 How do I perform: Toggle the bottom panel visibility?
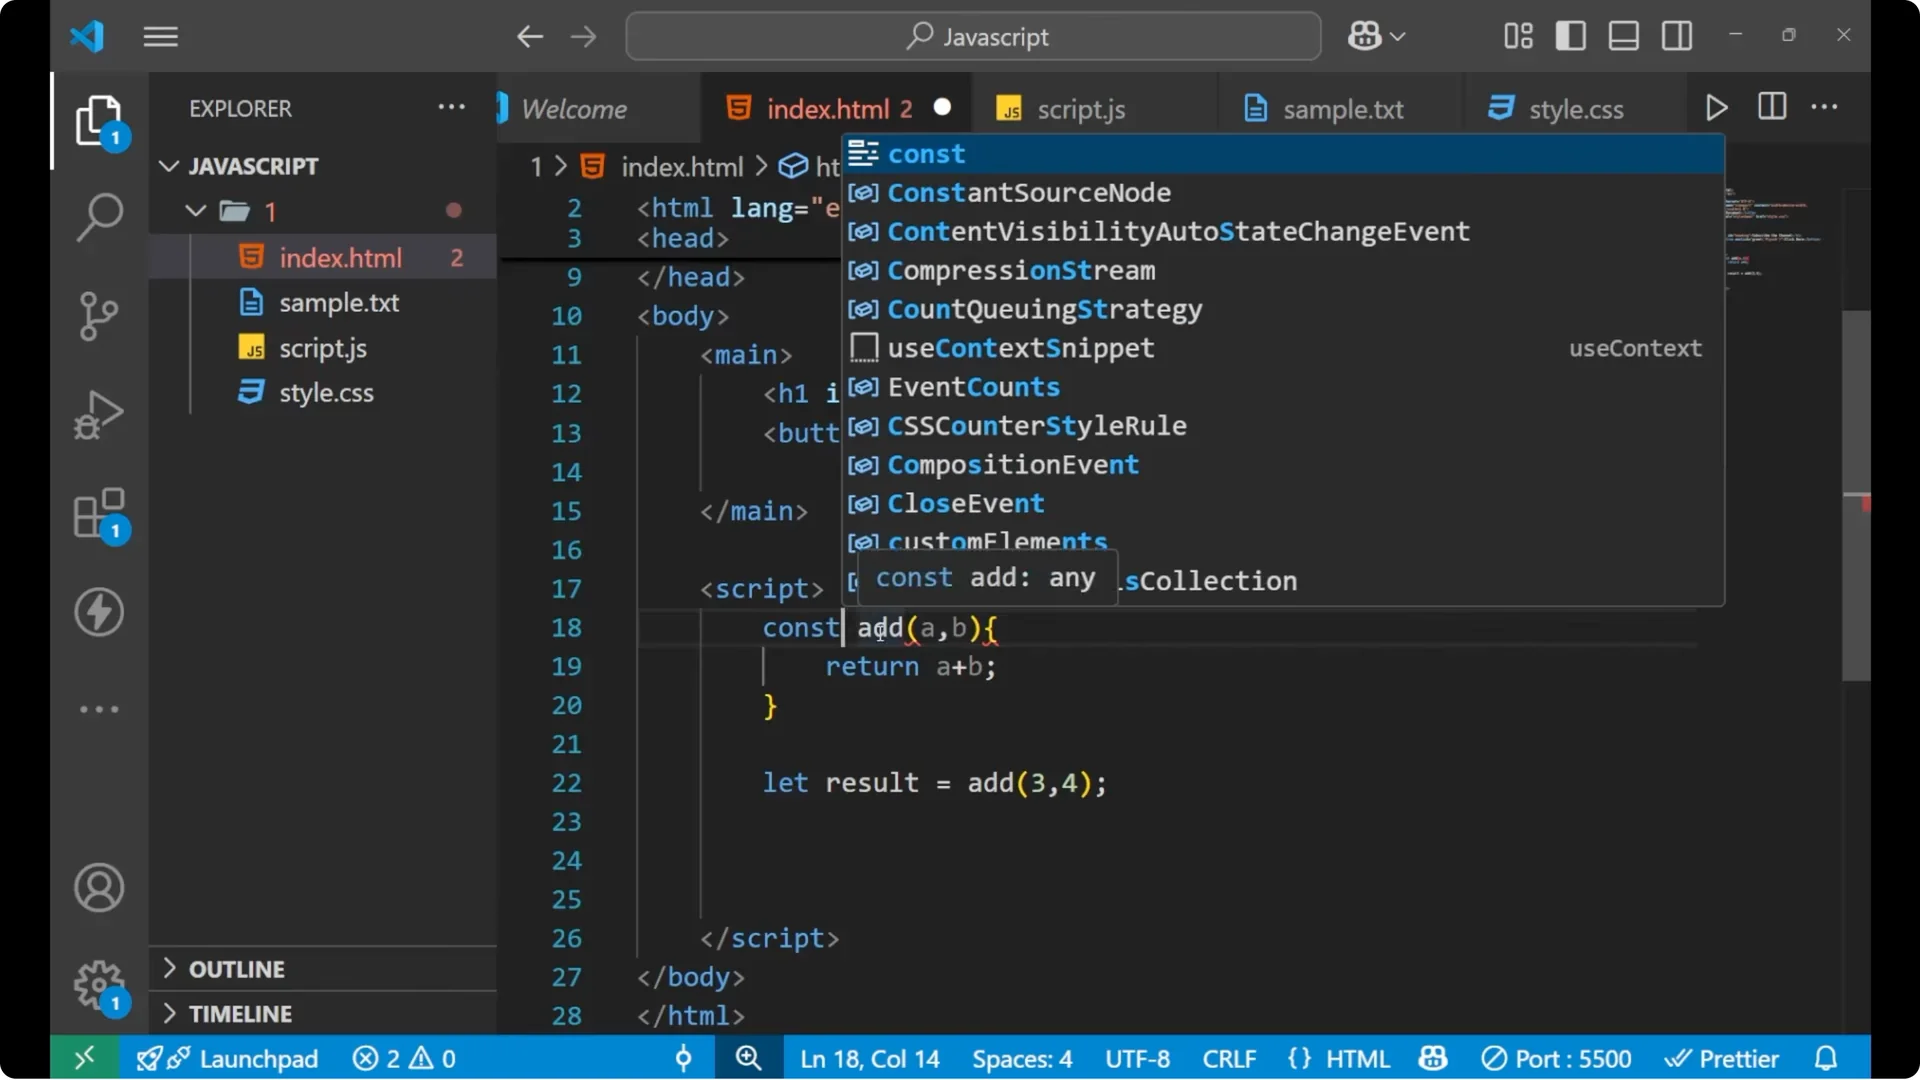(x=1623, y=35)
